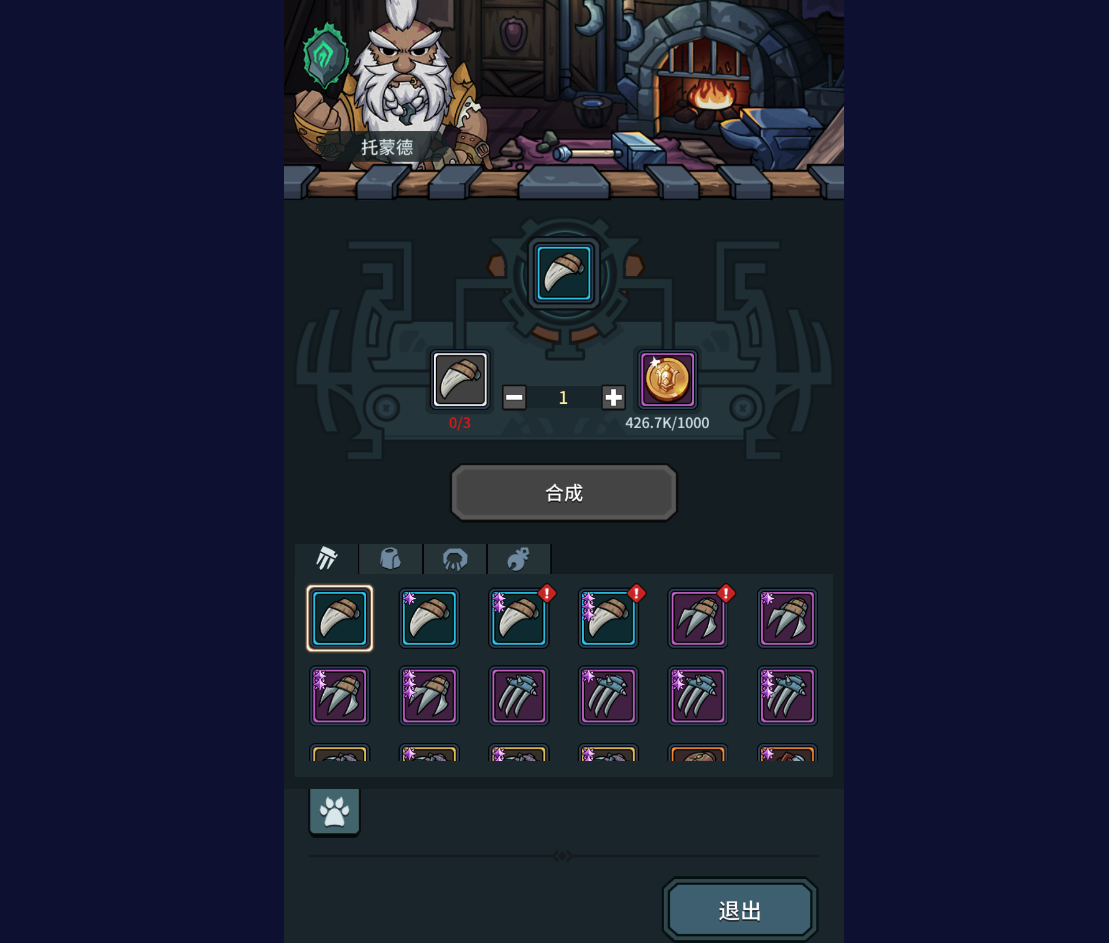
Task: Click the 合成 synthesize button
Action: pyautogui.click(x=564, y=492)
